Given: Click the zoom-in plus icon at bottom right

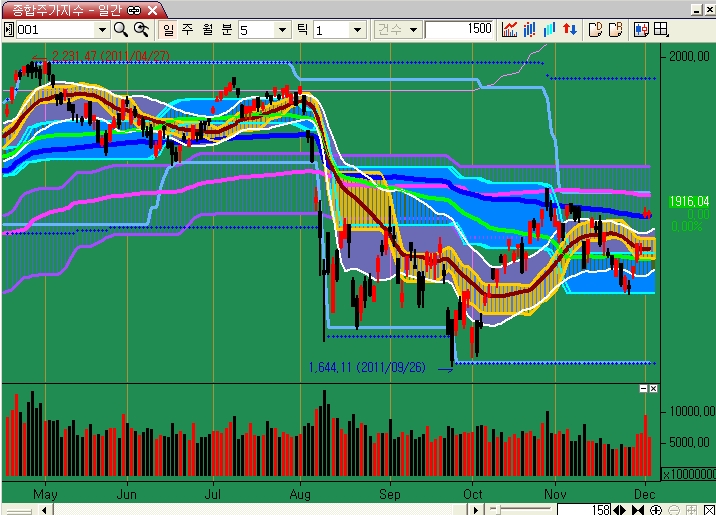Looking at the screenshot, I should coord(655,509).
